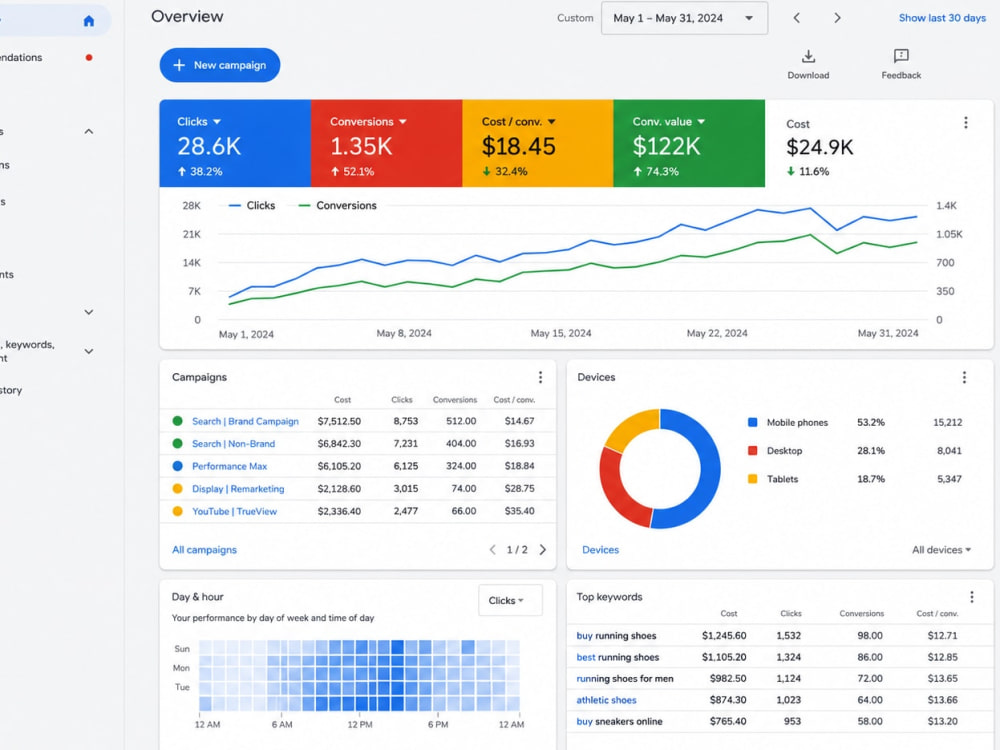Collapse the sidebar section with up chevron

click(x=89, y=131)
